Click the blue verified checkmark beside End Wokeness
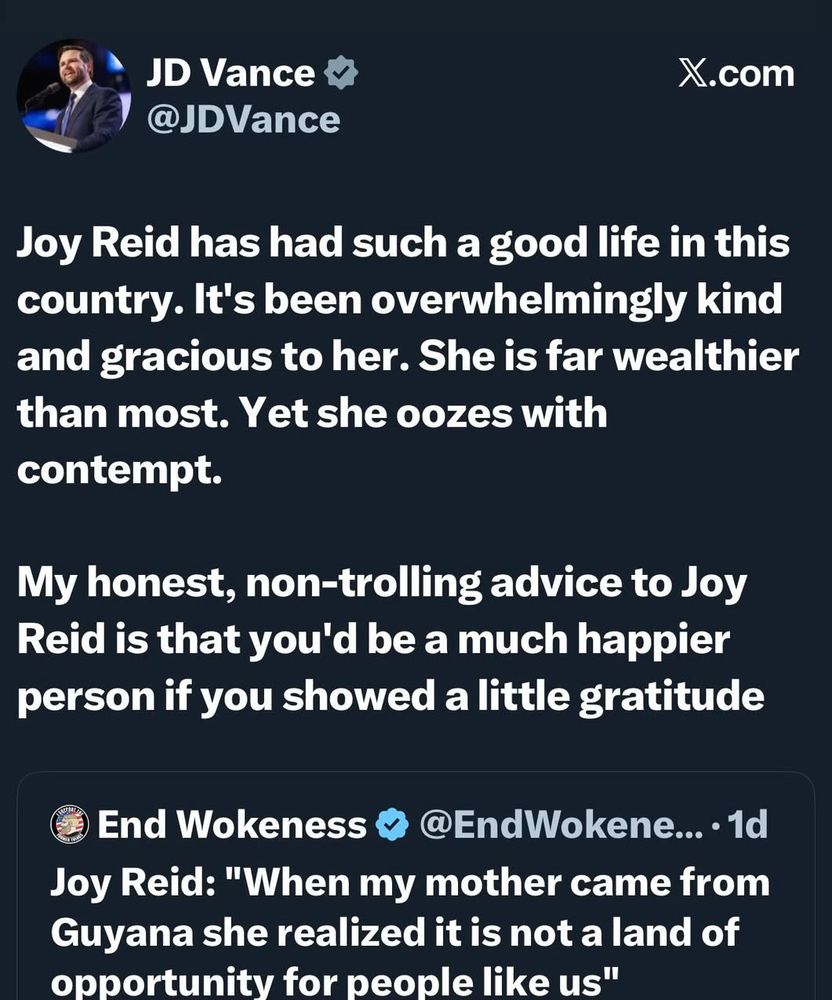Viewport: 832px width, 1000px height. 390,826
